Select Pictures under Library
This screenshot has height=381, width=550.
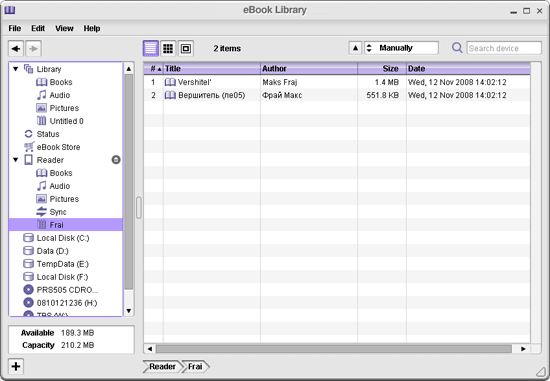click(x=58, y=108)
